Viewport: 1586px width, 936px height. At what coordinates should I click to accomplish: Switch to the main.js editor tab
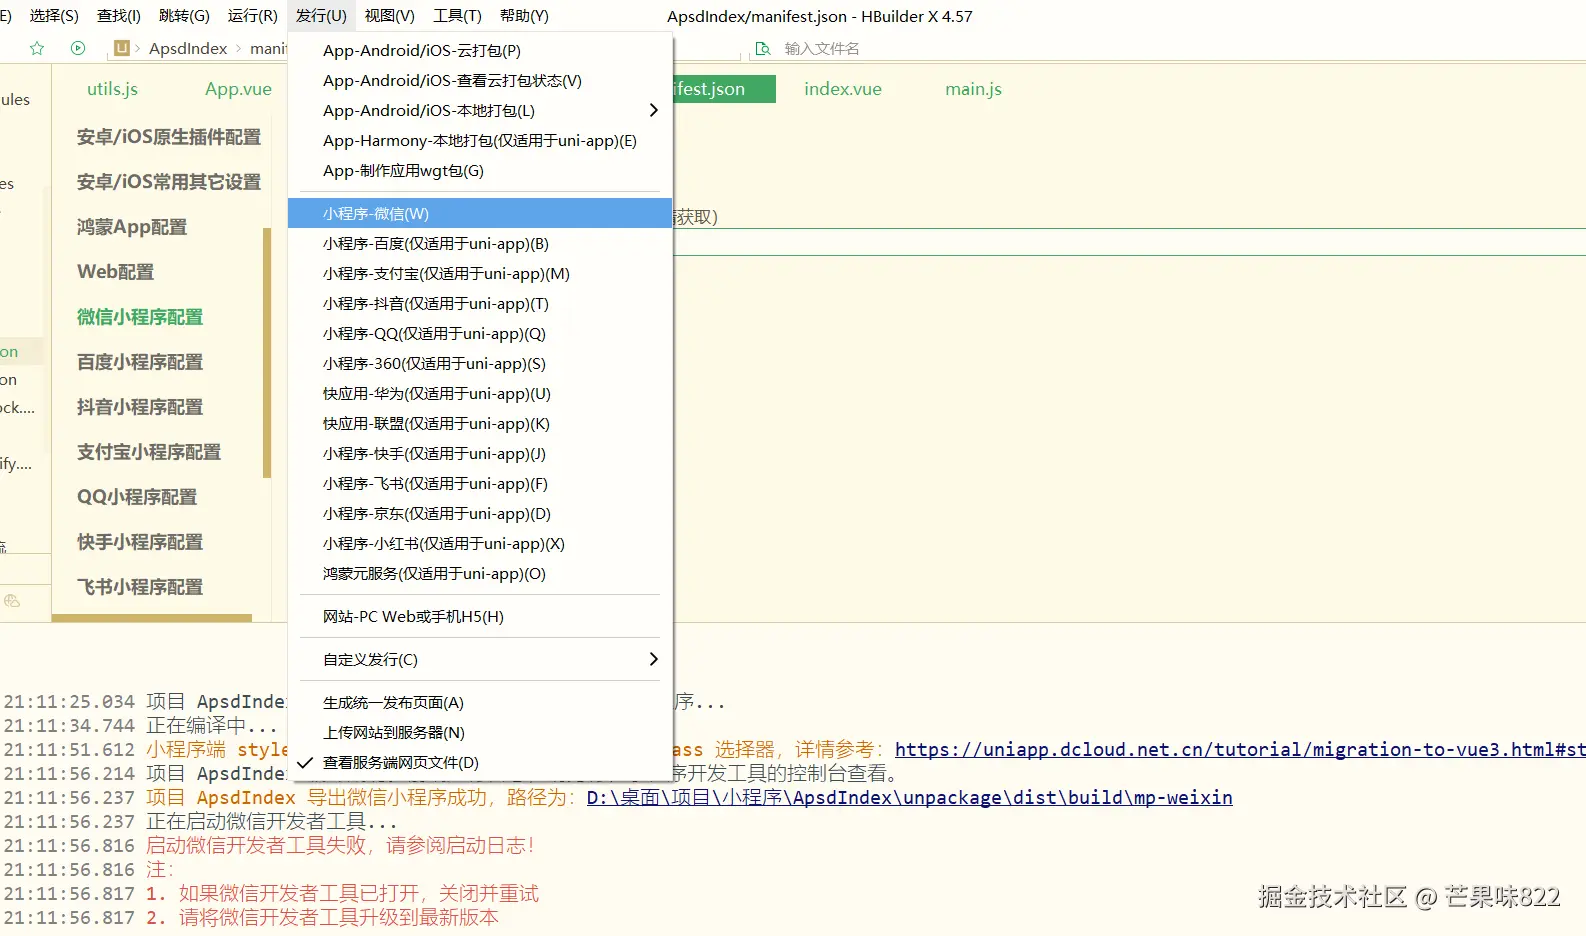(973, 89)
